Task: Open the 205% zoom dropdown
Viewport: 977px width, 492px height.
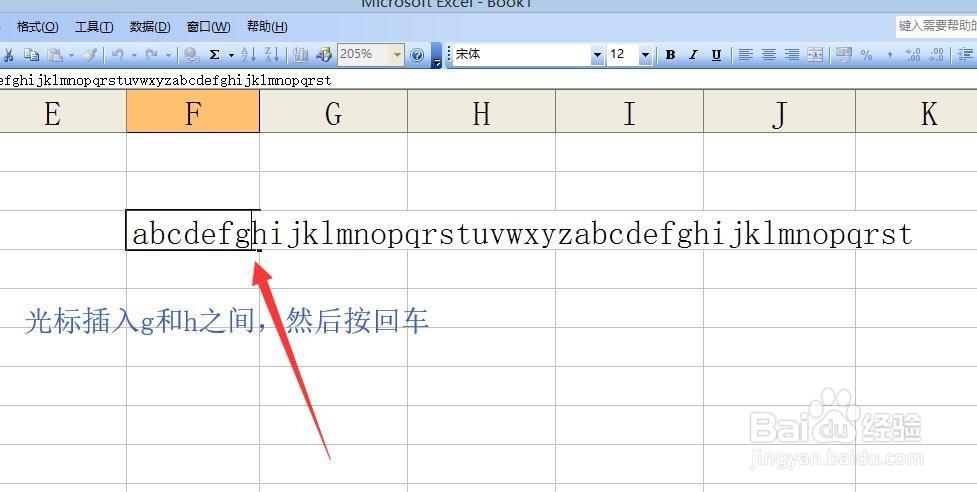Action: [x=397, y=55]
